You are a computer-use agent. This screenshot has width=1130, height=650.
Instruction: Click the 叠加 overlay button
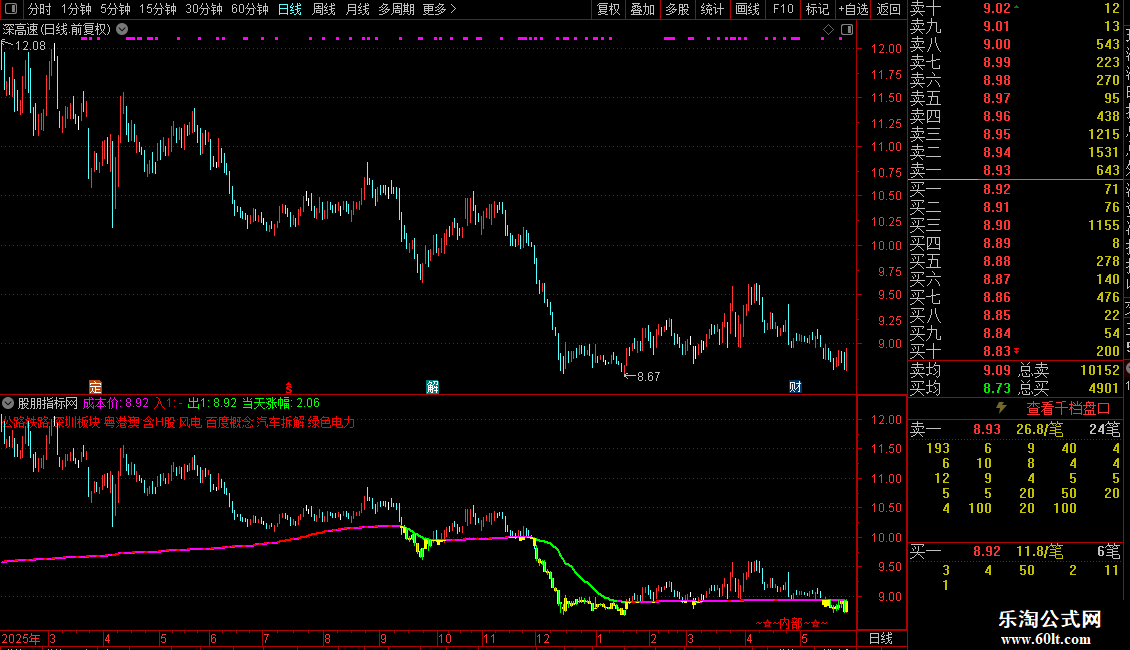point(643,9)
